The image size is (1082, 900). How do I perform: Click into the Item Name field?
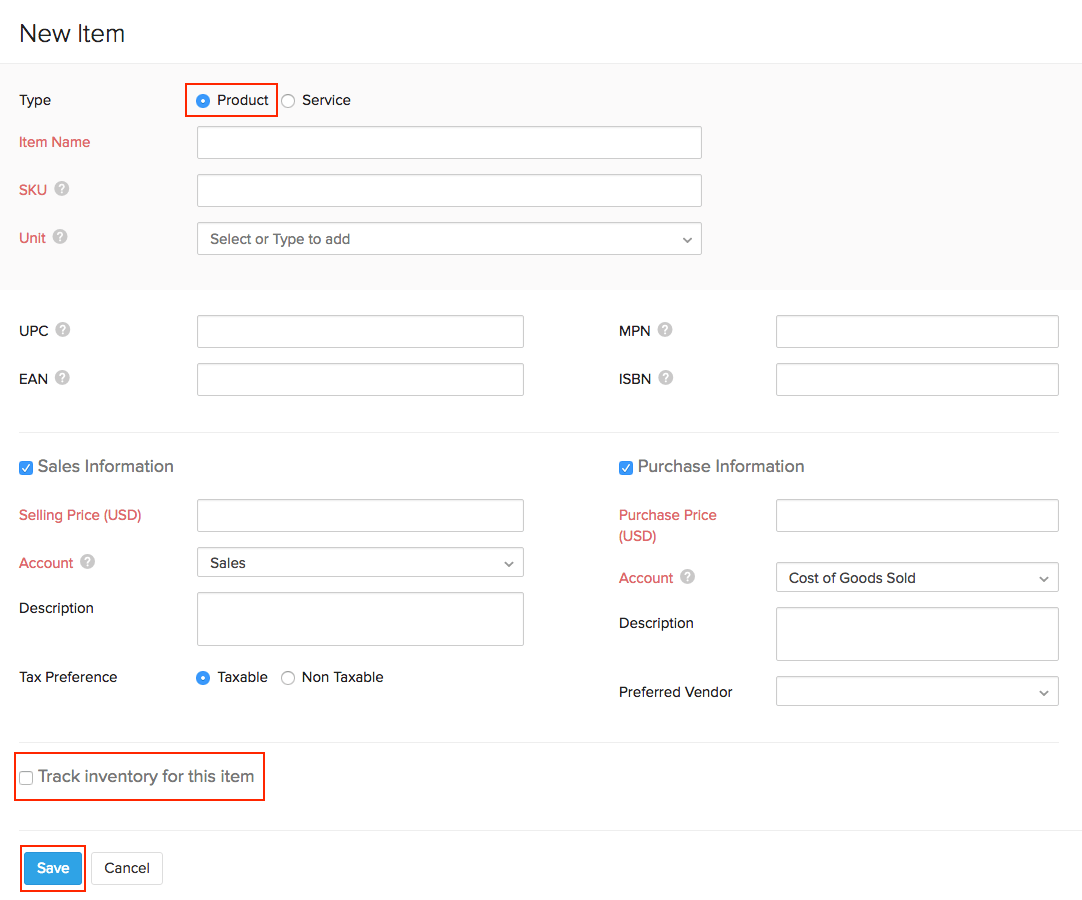pos(449,143)
